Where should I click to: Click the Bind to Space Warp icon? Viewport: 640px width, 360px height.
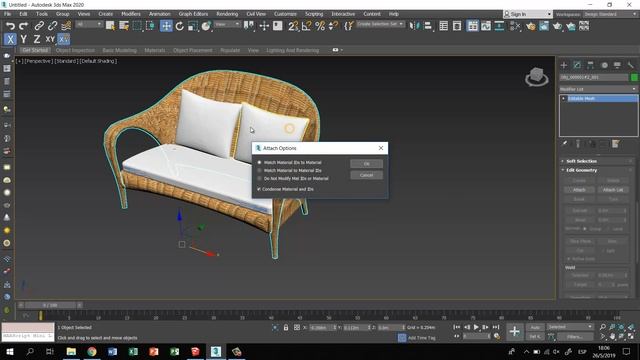tap(66, 26)
